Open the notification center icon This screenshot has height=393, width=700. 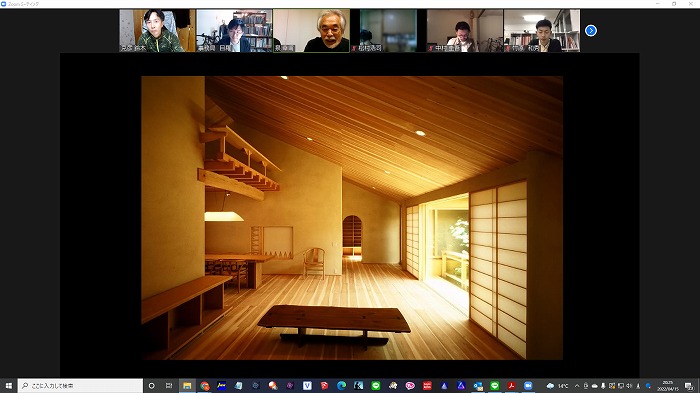pos(689,386)
